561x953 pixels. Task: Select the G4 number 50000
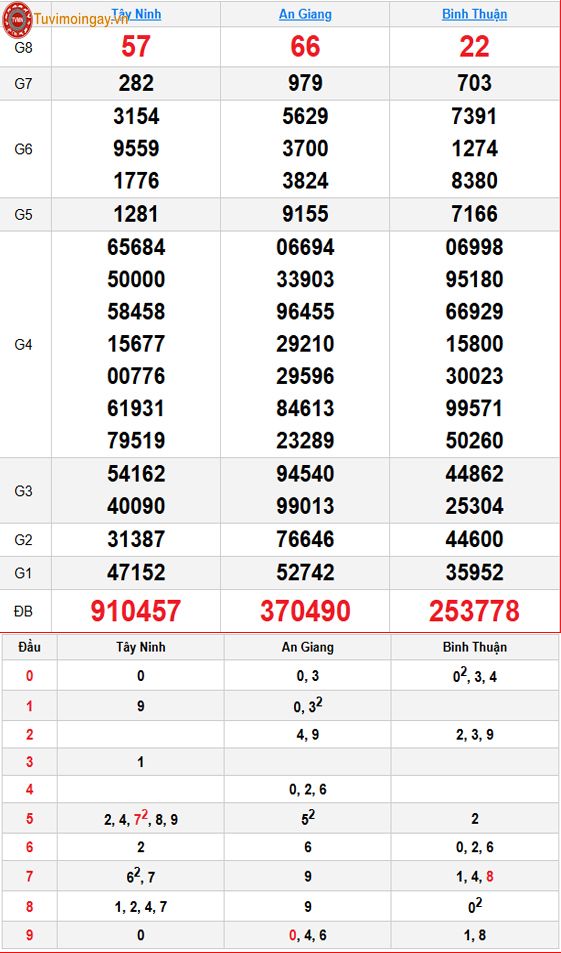tap(136, 280)
